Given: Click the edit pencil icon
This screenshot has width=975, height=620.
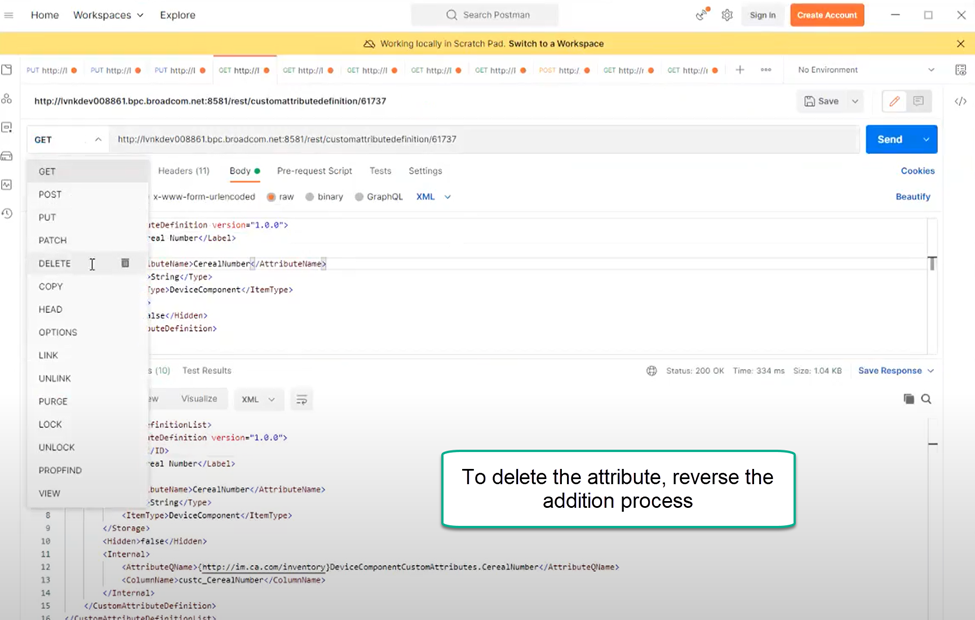Looking at the screenshot, I should click(x=894, y=101).
